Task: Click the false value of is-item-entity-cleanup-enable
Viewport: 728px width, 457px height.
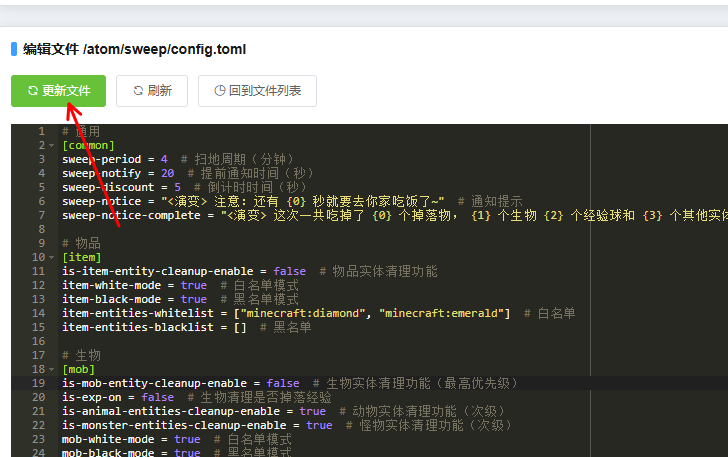Action: [x=290, y=271]
